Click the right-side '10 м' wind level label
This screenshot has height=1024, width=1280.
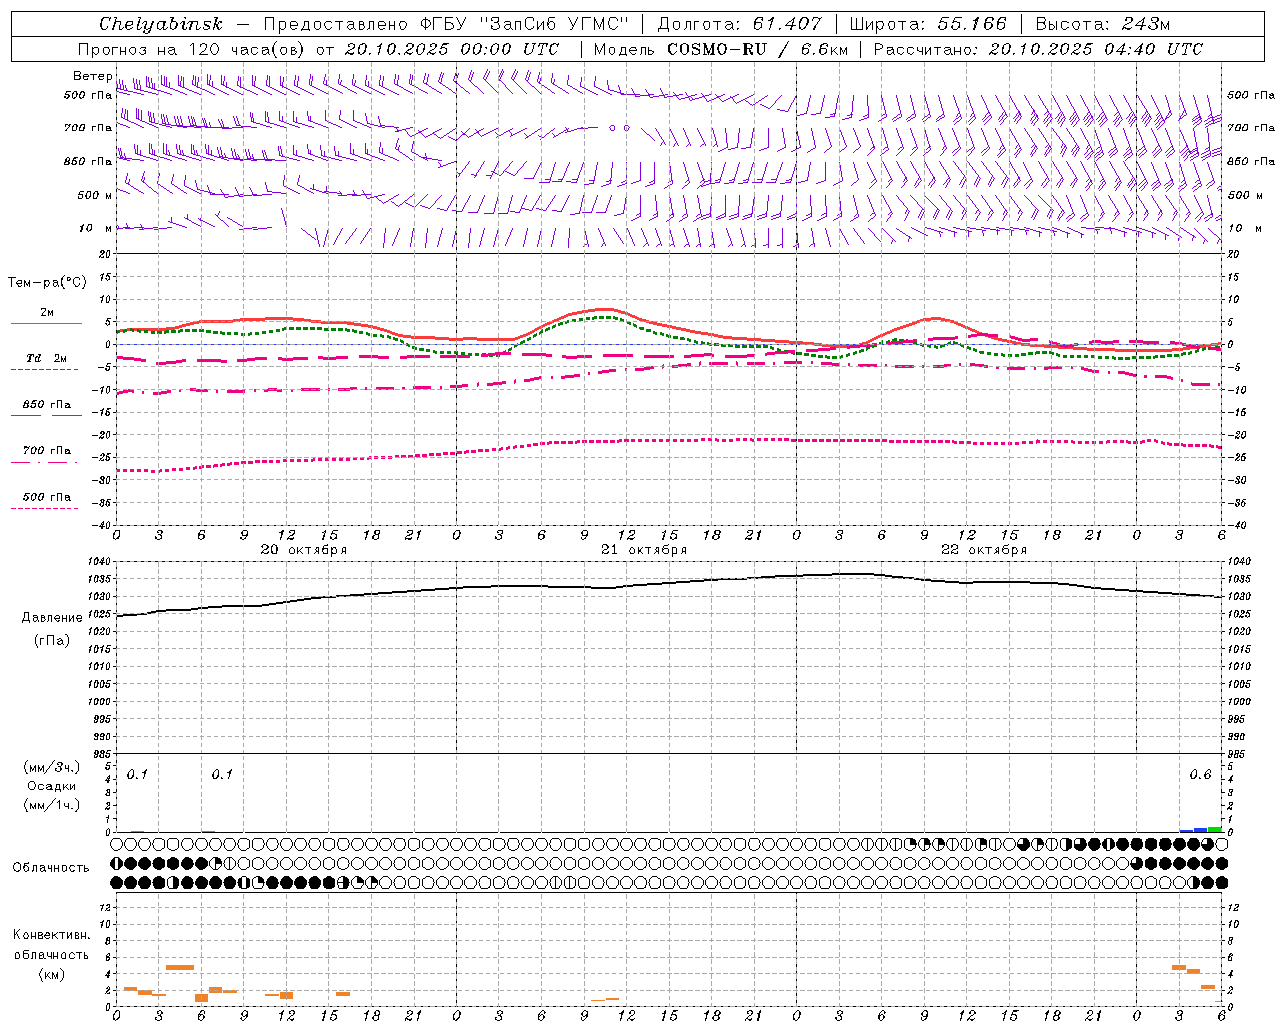pyautogui.click(x=1244, y=228)
